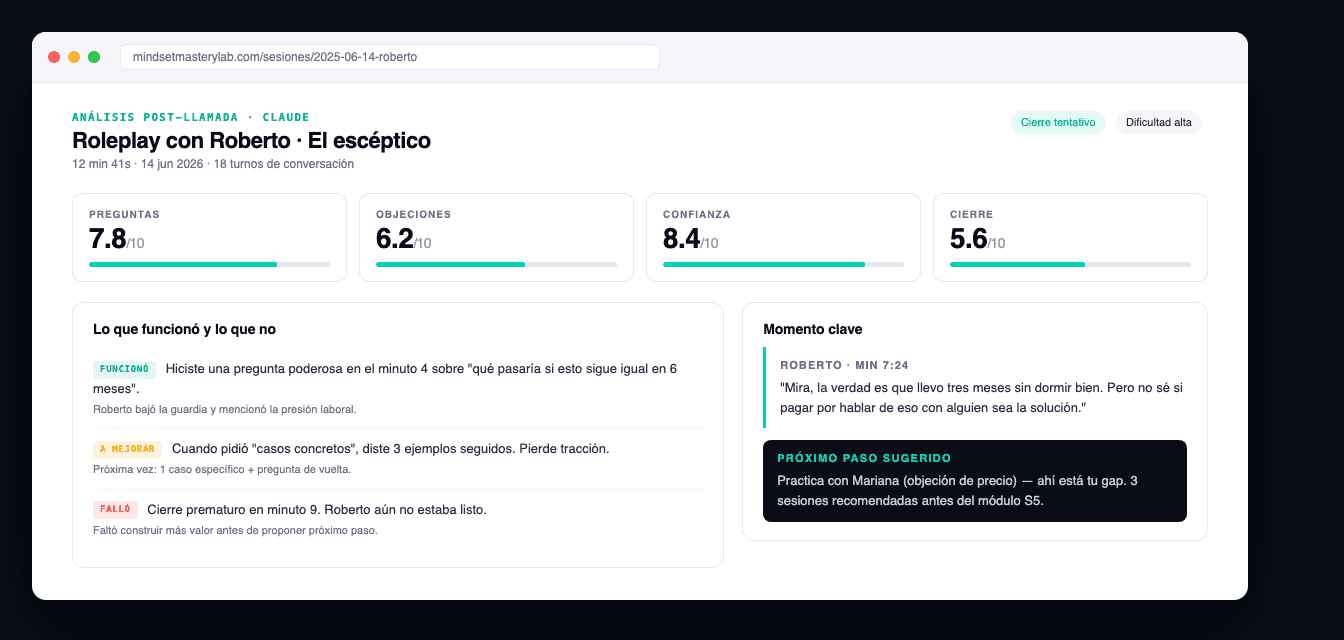Click the feedback about "casos concretos"

pos(390,449)
